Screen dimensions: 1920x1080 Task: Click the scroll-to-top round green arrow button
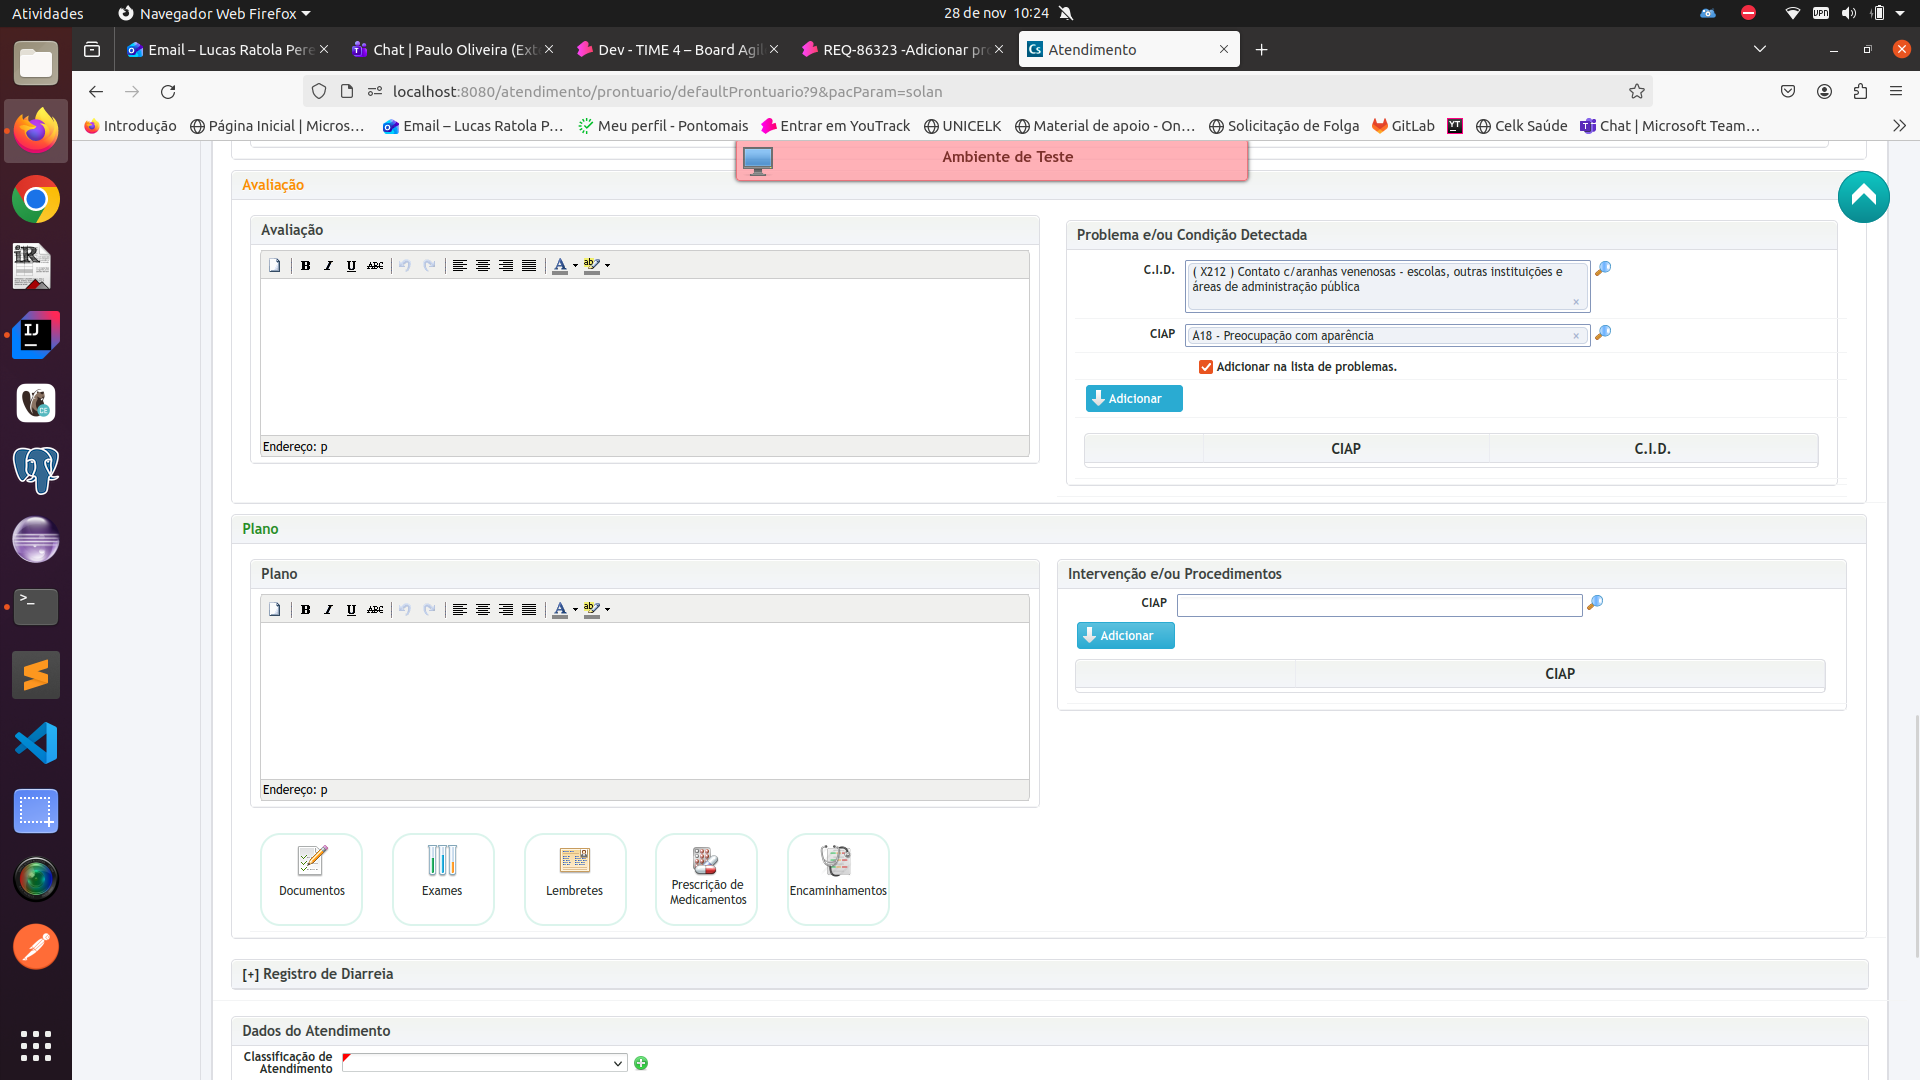click(x=1863, y=197)
